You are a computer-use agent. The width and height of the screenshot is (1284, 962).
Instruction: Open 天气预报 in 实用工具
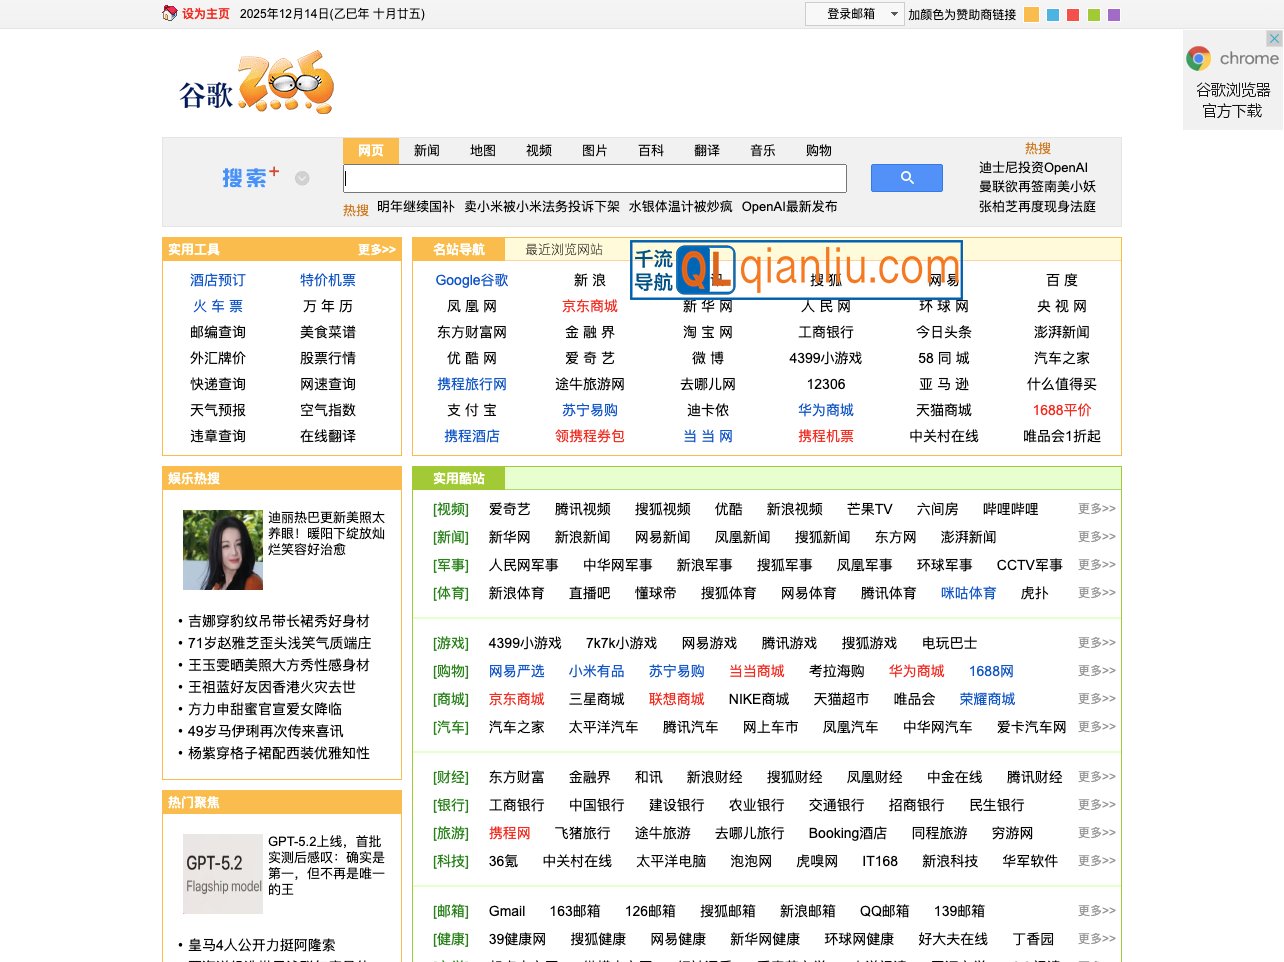(x=217, y=410)
